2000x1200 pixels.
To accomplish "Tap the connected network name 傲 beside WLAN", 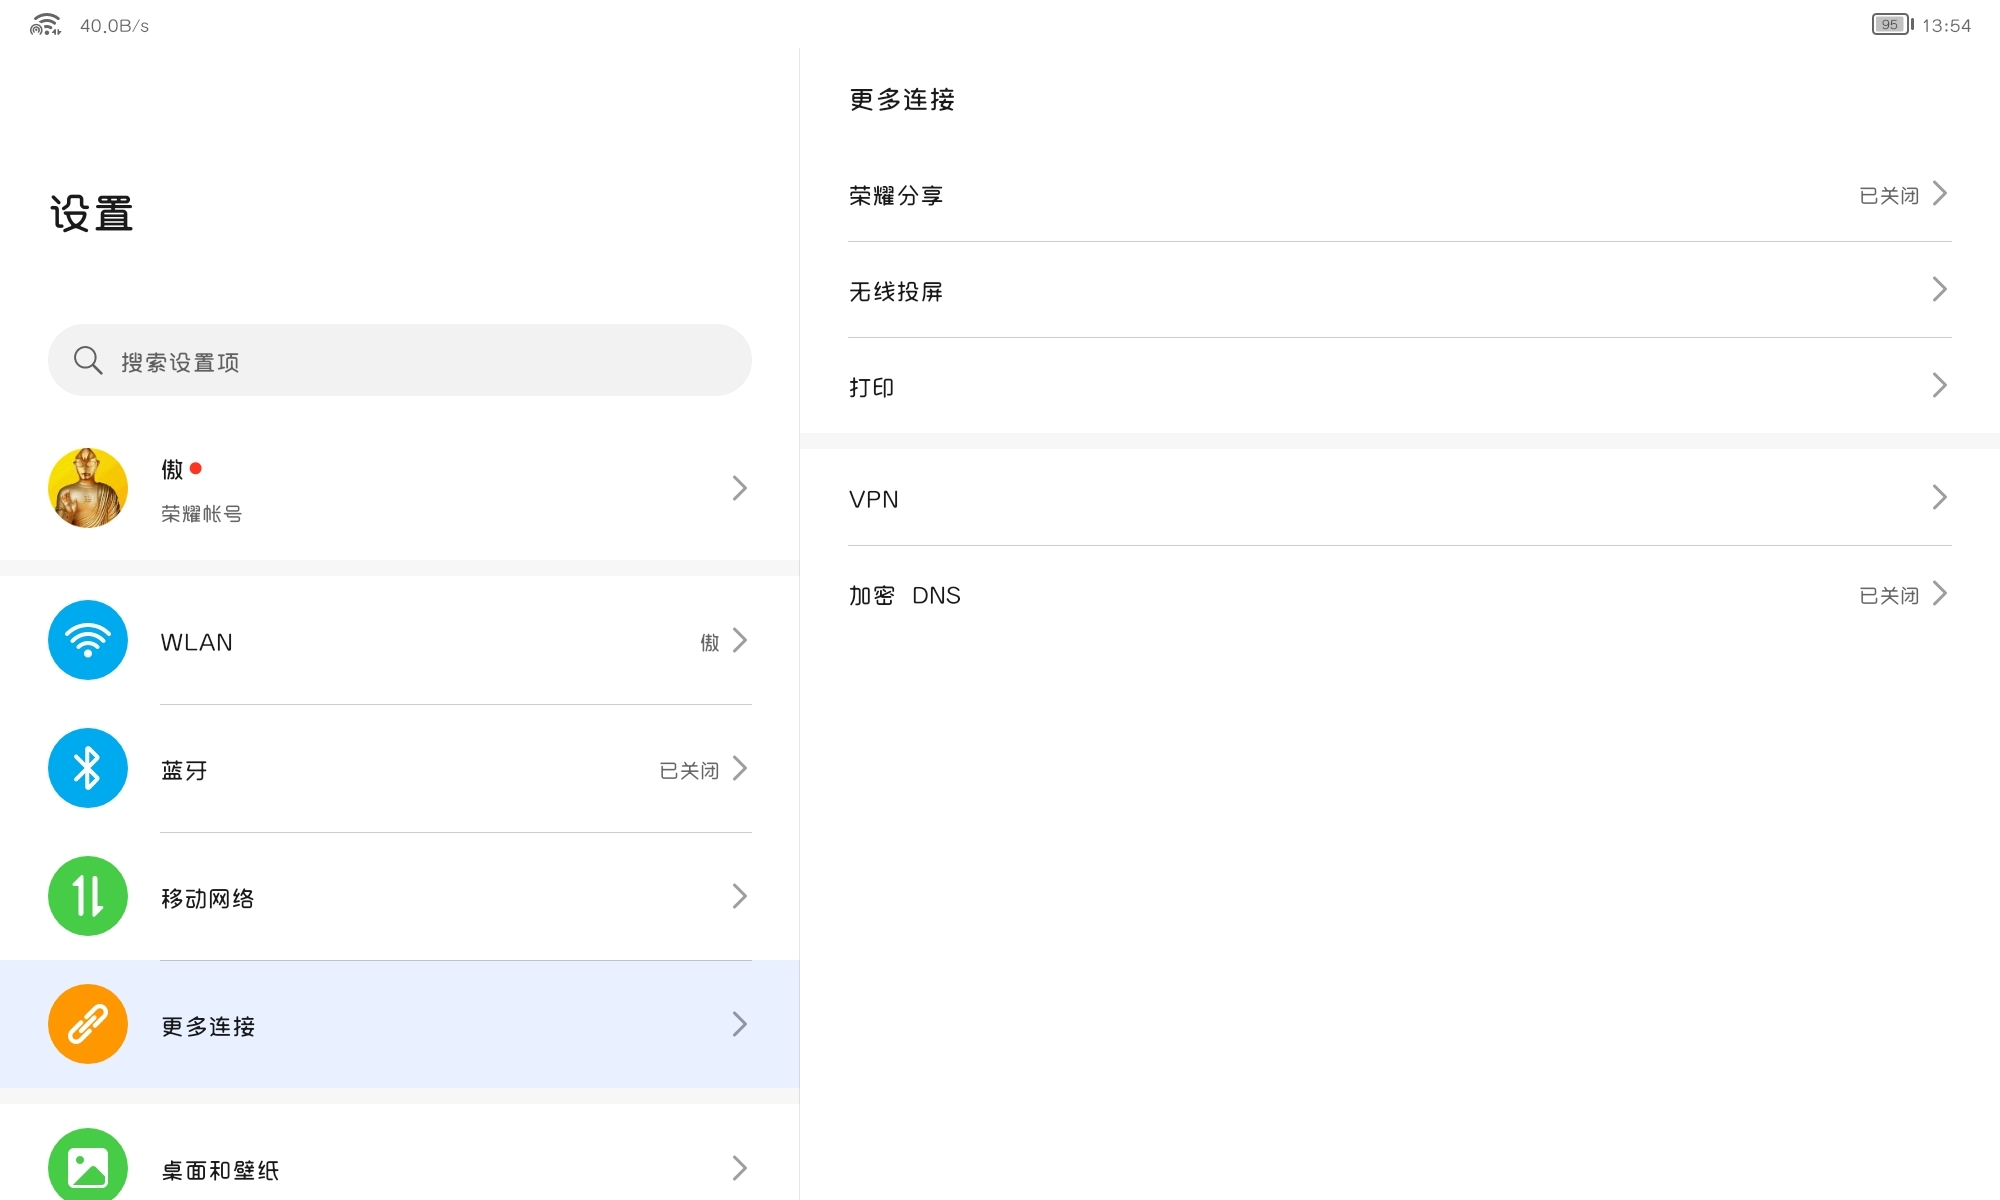I will point(710,643).
